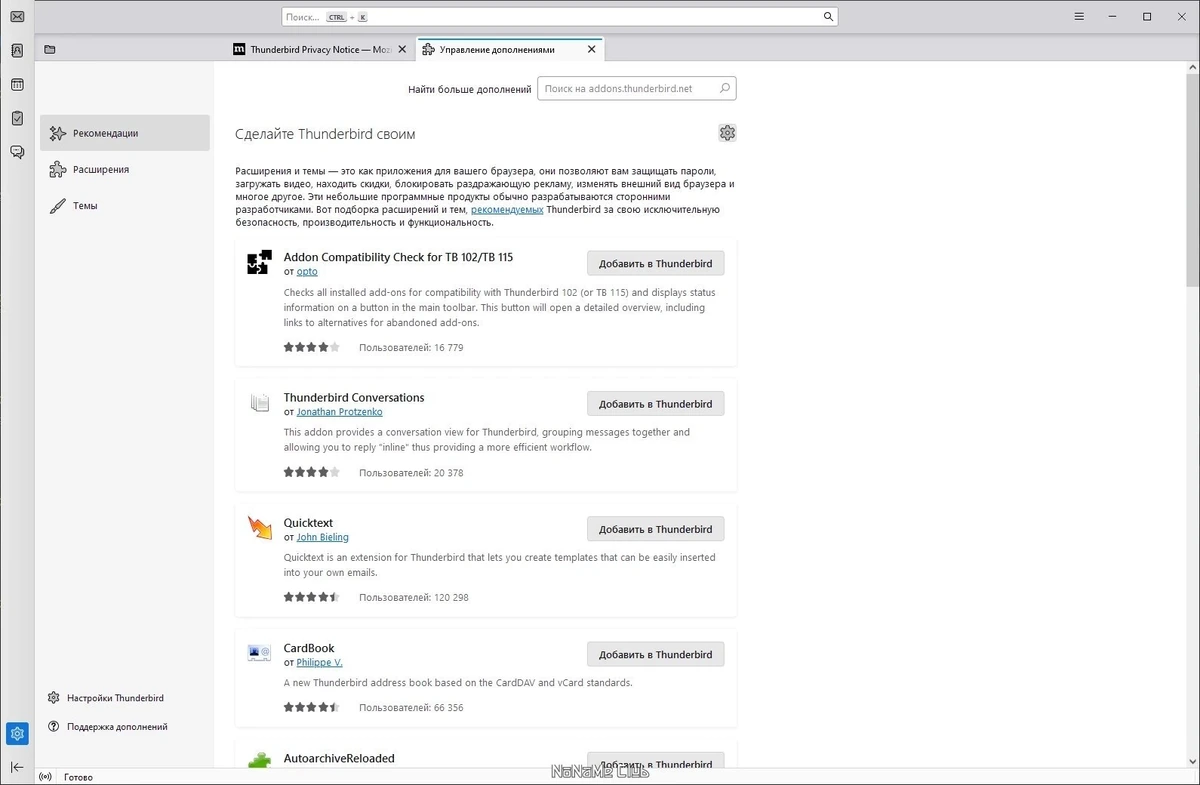Click the Quicktext arrow icon
Screen dimensions: 1200x785
pyautogui.click(x=259, y=528)
